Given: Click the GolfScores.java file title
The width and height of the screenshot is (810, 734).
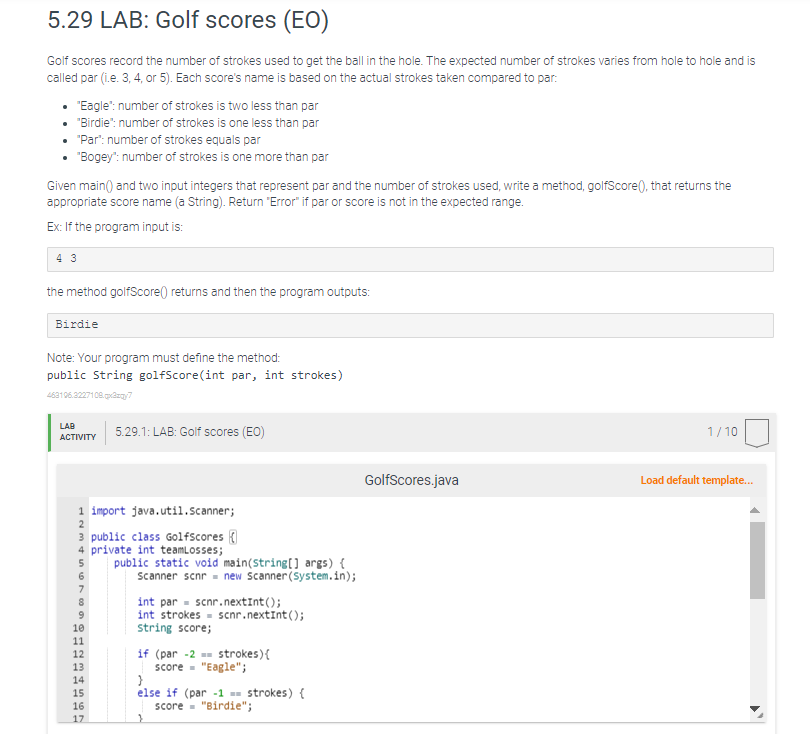Looking at the screenshot, I should [411, 480].
